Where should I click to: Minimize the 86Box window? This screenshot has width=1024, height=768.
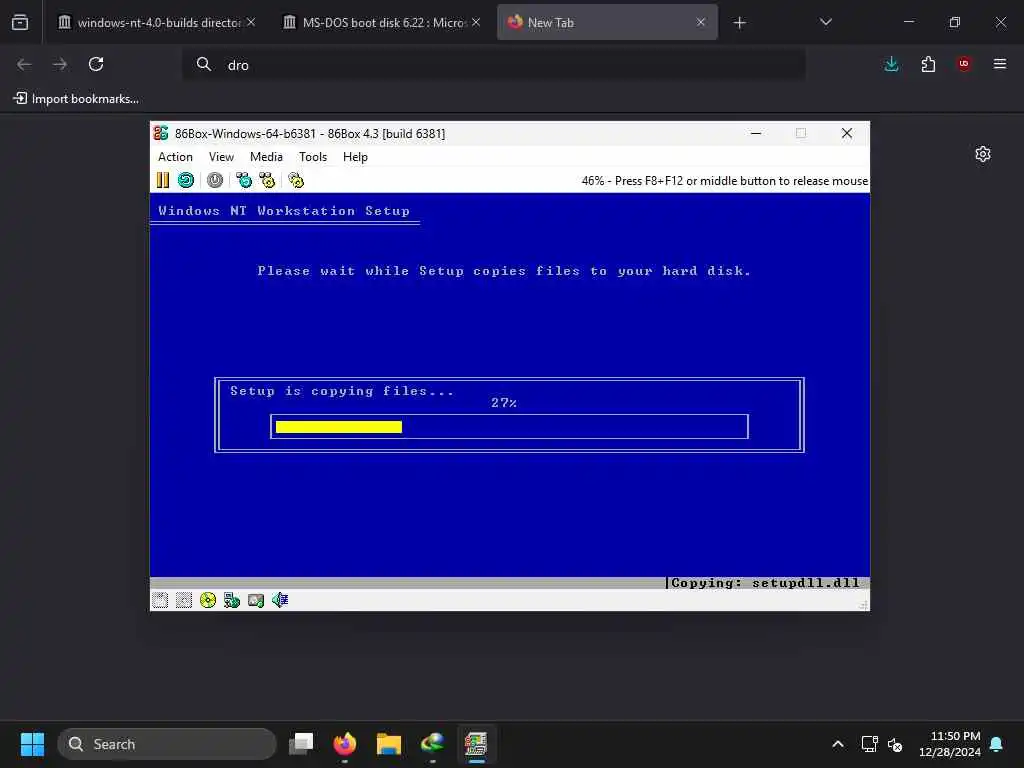coord(756,133)
